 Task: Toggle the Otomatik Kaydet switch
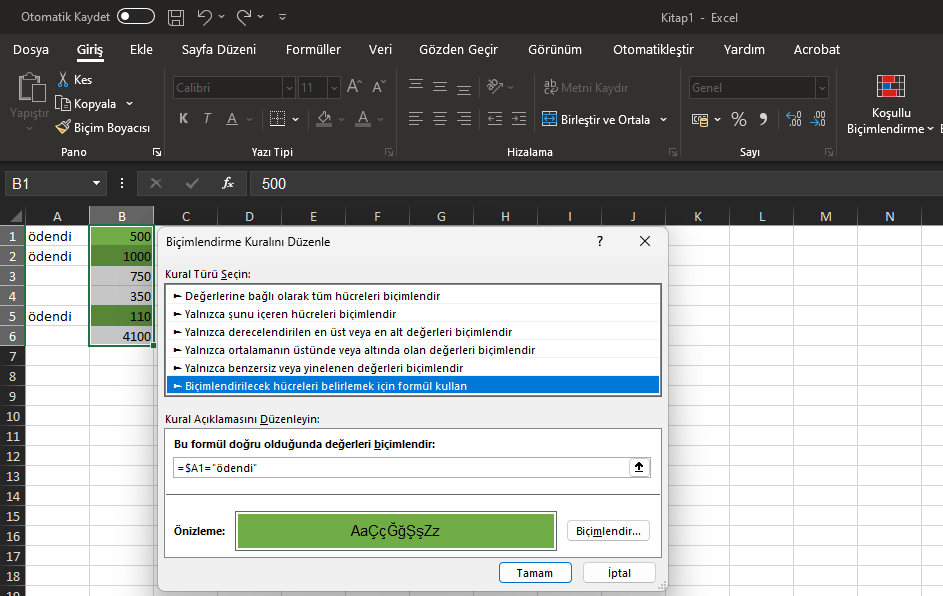coord(136,17)
